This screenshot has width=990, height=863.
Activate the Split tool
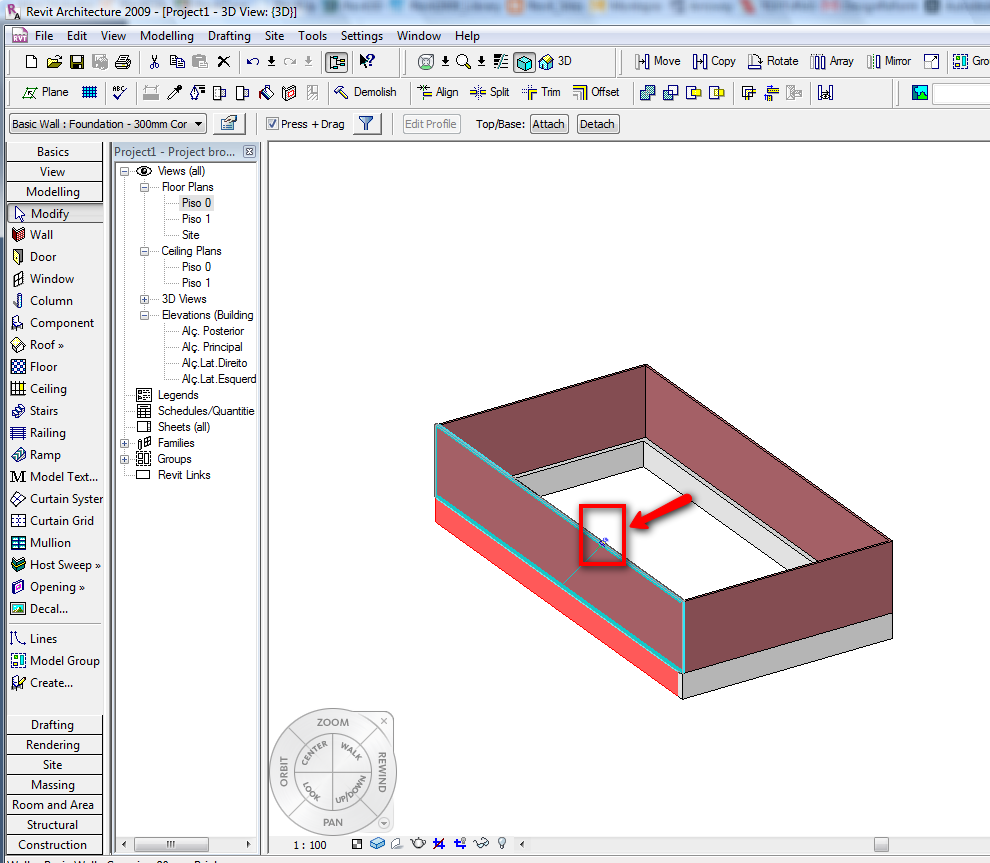[489, 92]
